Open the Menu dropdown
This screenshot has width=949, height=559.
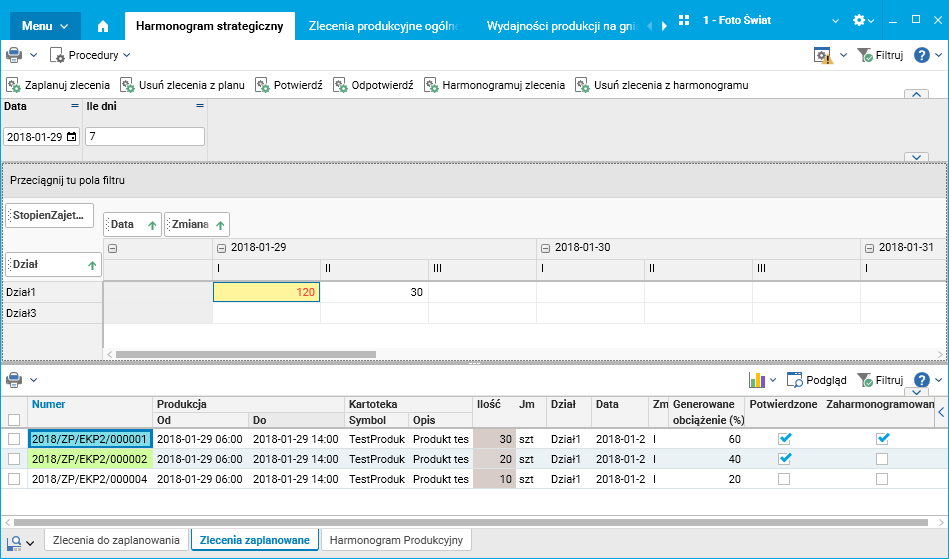tap(45, 26)
